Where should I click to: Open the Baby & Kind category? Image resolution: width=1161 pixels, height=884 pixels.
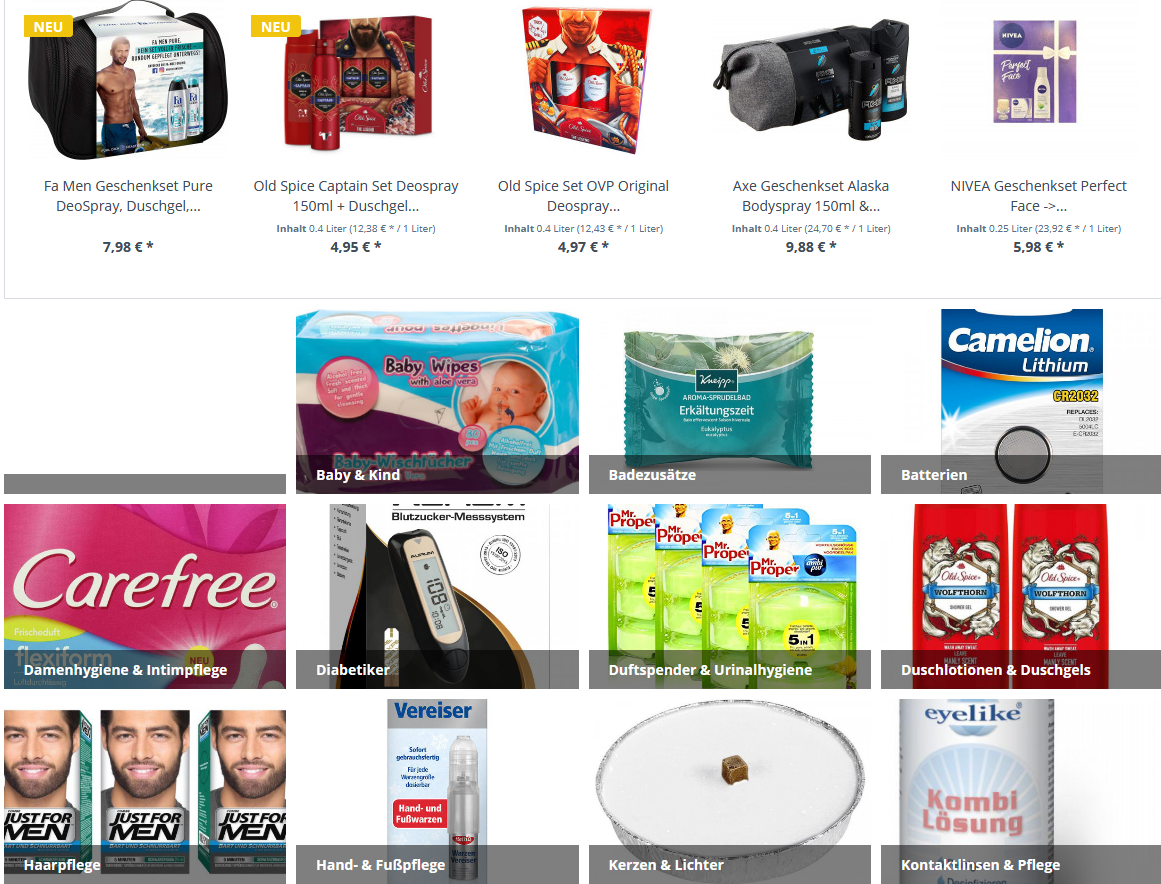click(x=437, y=401)
